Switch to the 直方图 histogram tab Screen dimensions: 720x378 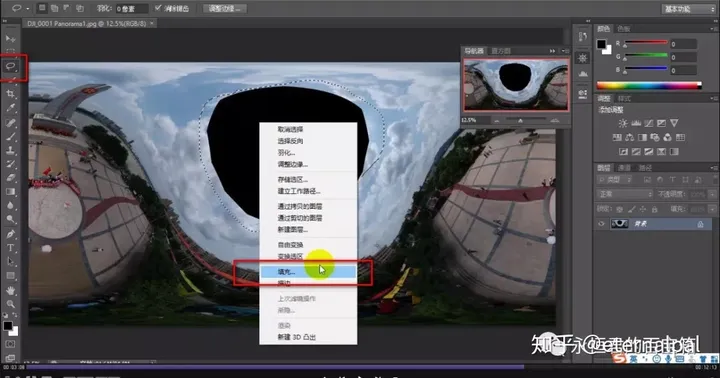pyautogui.click(x=501, y=51)
